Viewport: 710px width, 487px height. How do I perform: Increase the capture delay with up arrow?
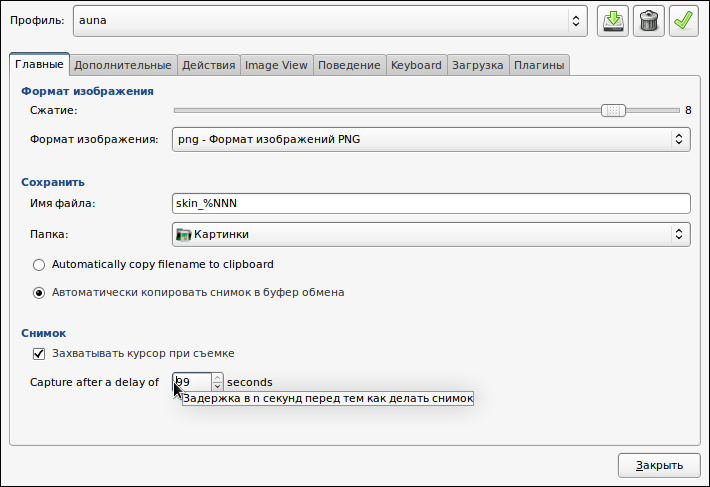tap(217, 377)
